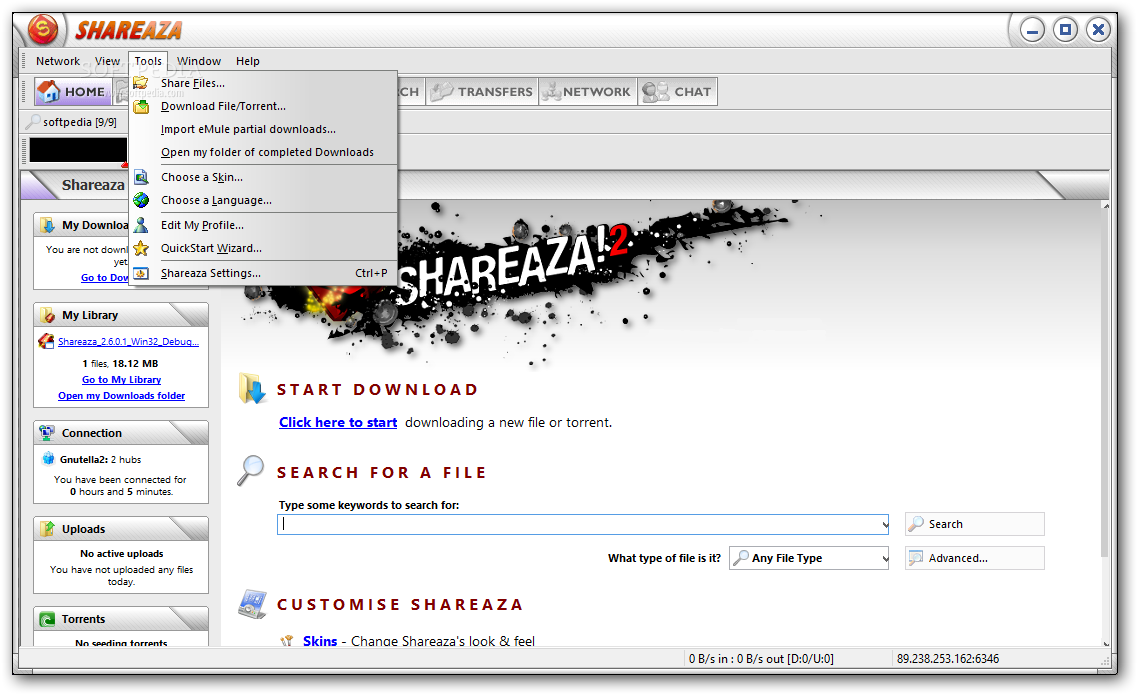Viewport: 1138px width, 695px height.
Task: Collapse the Uploads panel header
Action: tap(121, 529)
